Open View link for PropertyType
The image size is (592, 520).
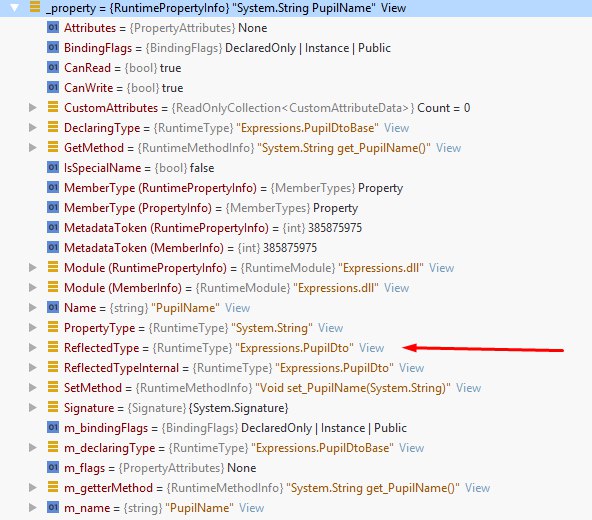pyautogui.click(x=330, y=328)
